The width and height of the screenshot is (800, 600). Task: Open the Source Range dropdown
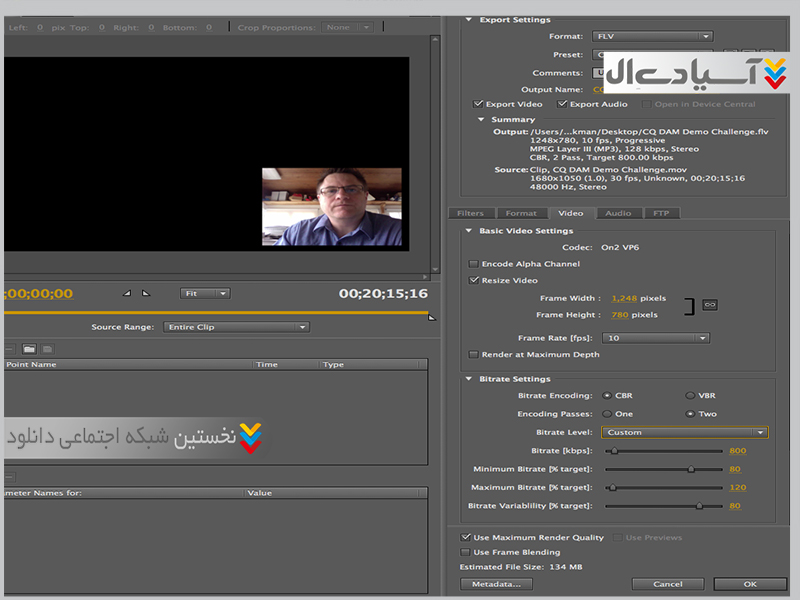pos(236,327)
